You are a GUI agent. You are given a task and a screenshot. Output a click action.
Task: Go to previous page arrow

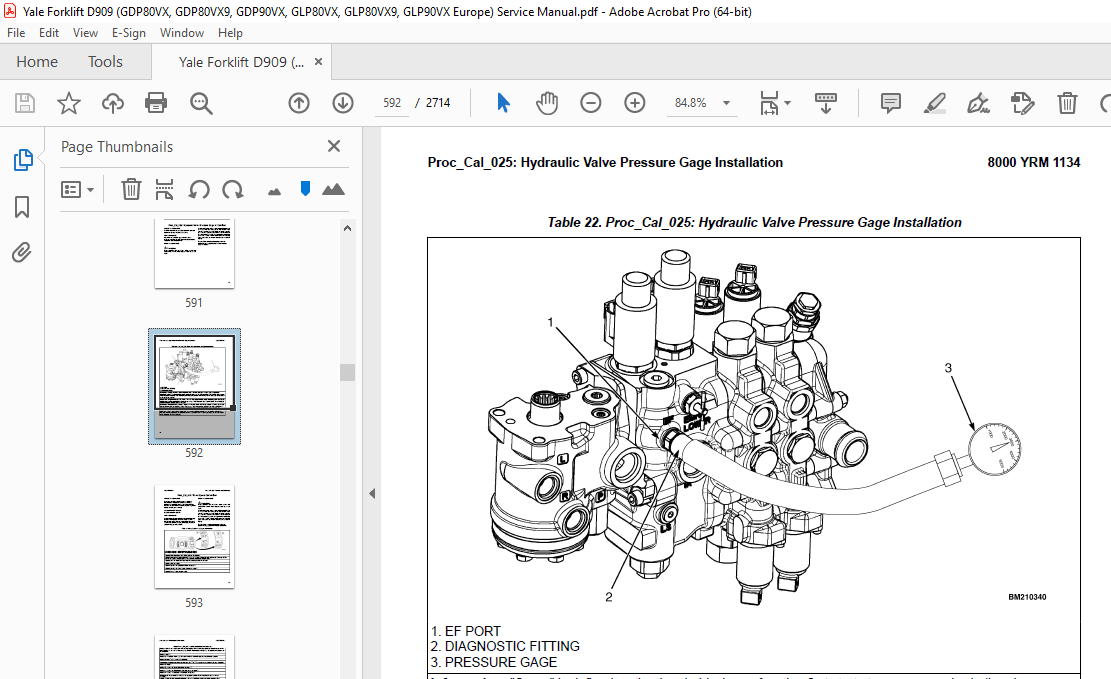[299, 103]
